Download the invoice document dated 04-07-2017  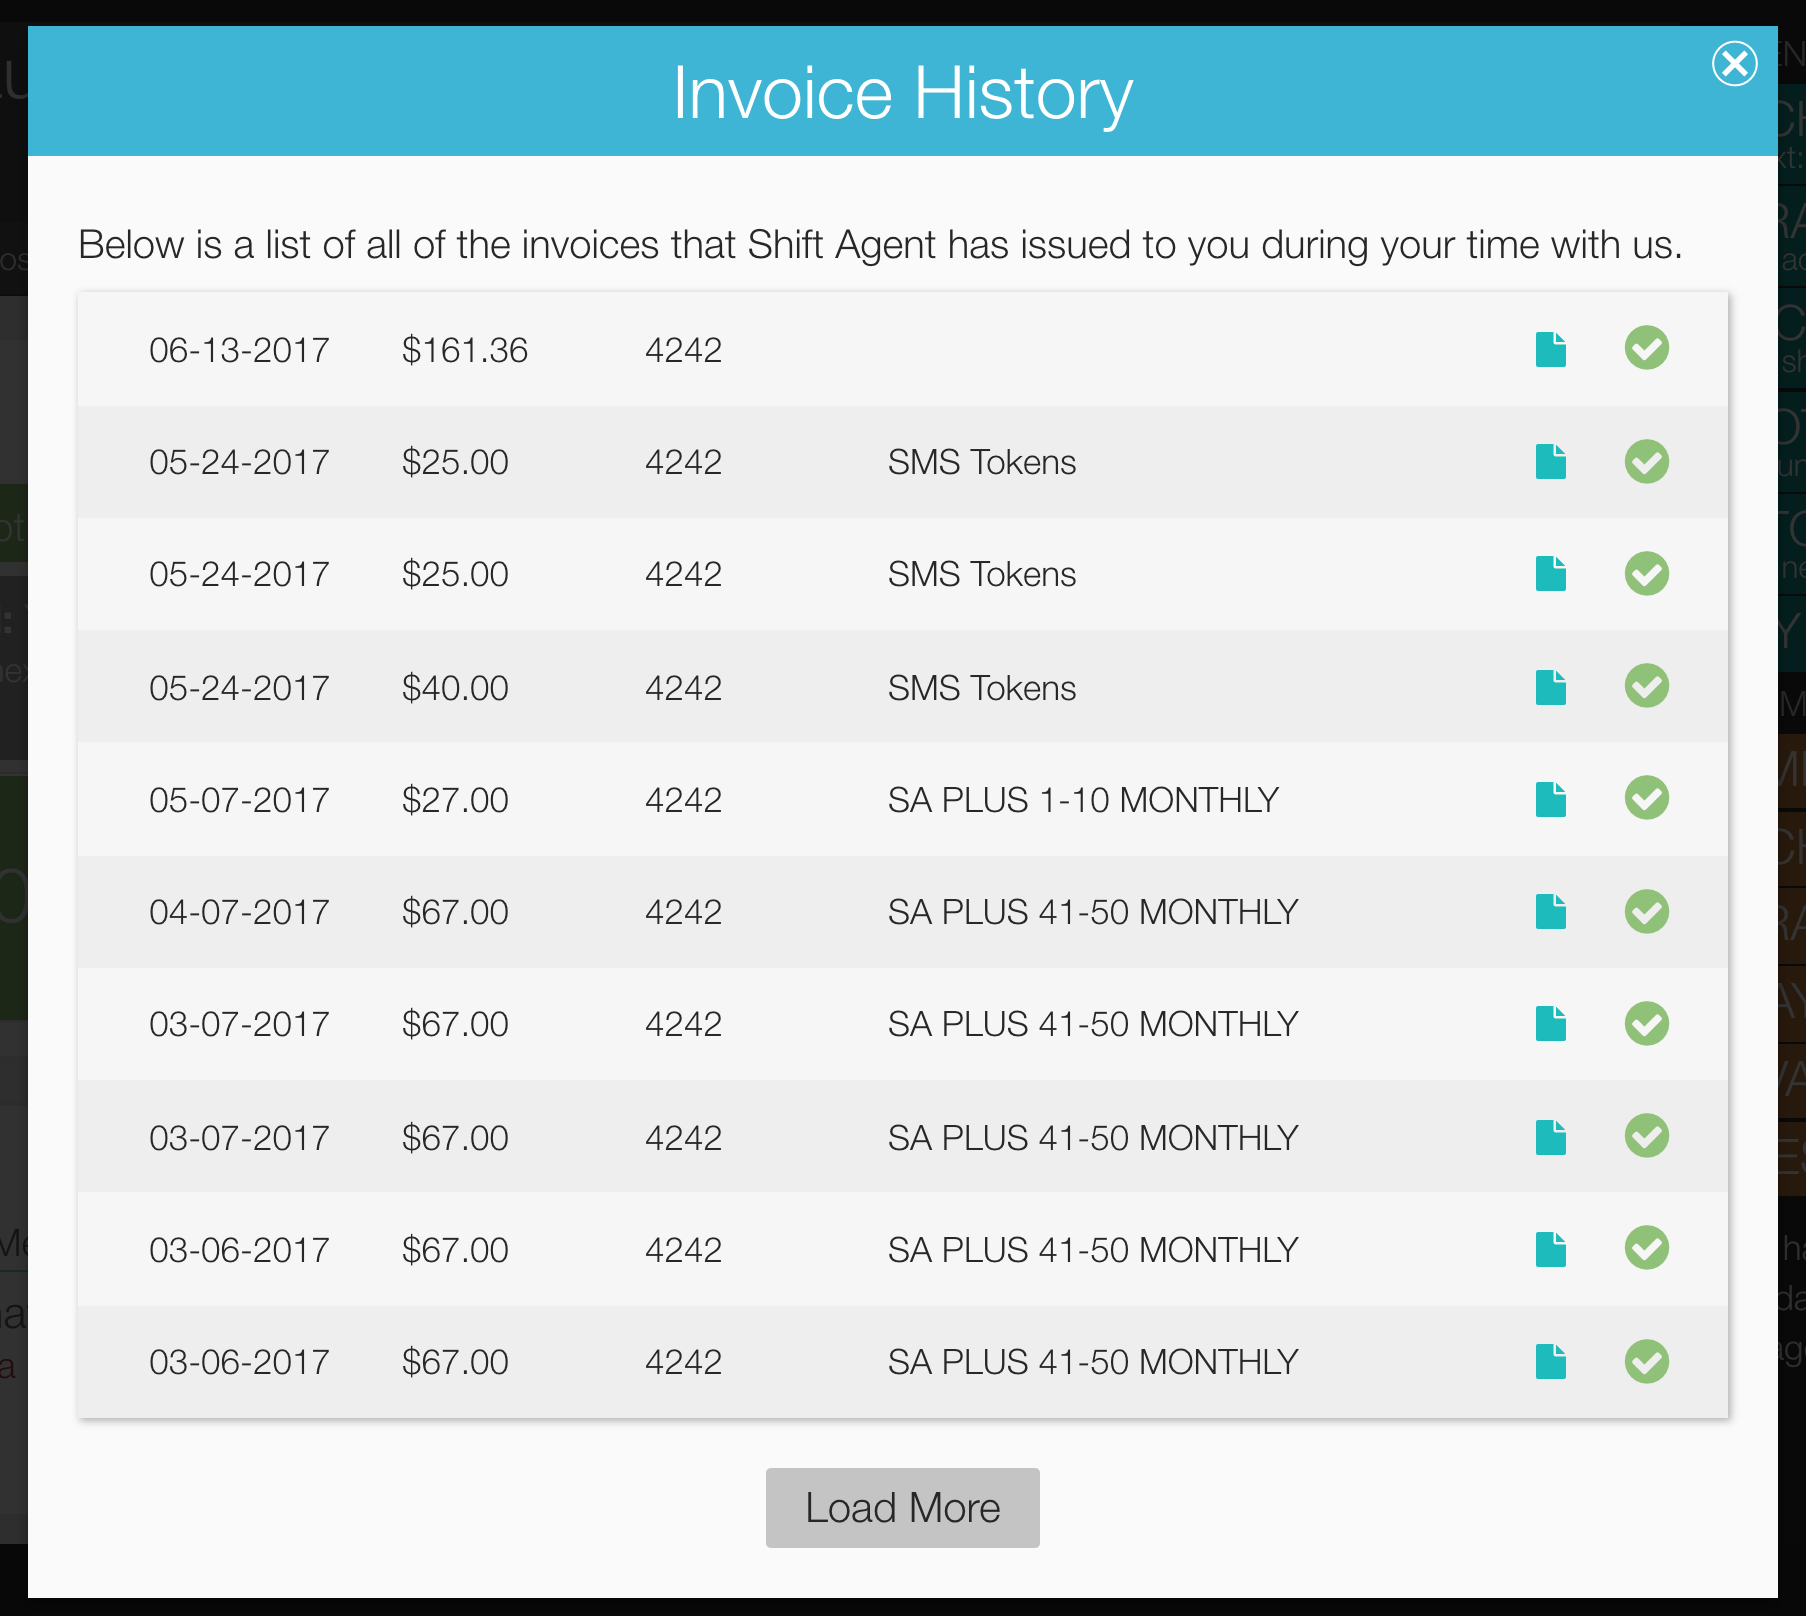pyautogui.click(x=1550, y=911)
